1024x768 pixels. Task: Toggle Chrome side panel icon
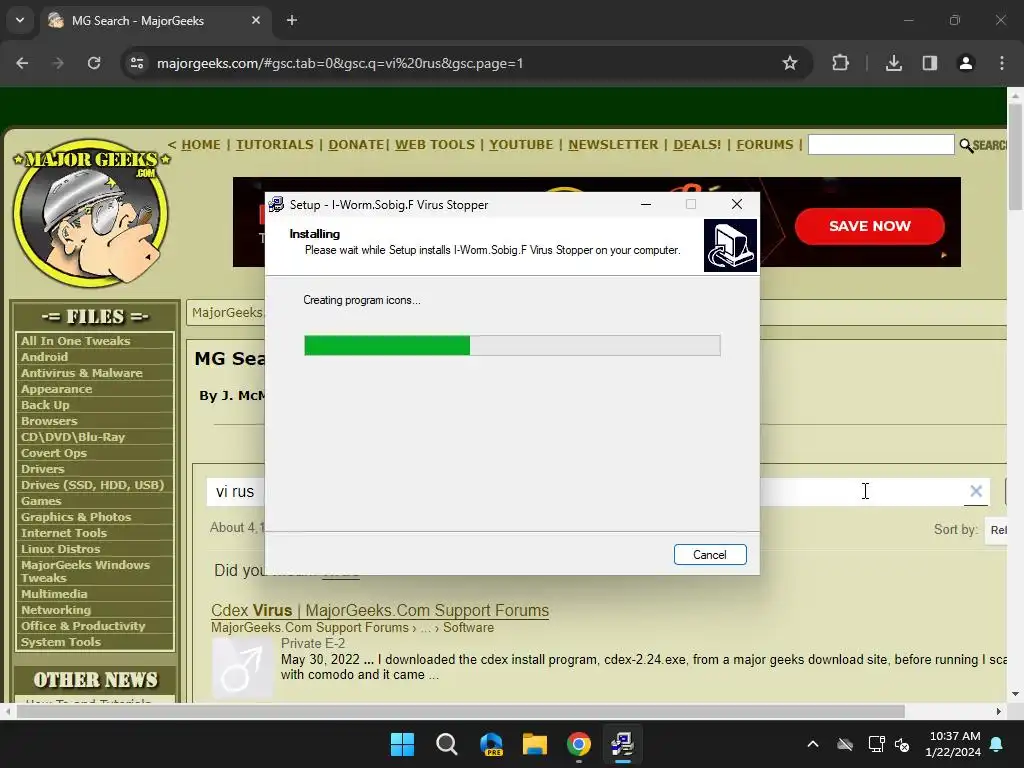(x=929, y=63)
